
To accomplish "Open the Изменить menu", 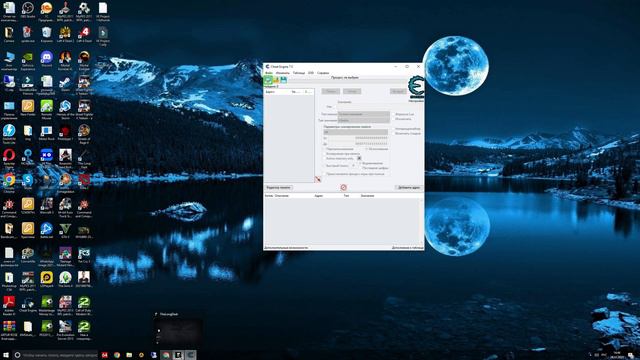I will tap(282, 73).
